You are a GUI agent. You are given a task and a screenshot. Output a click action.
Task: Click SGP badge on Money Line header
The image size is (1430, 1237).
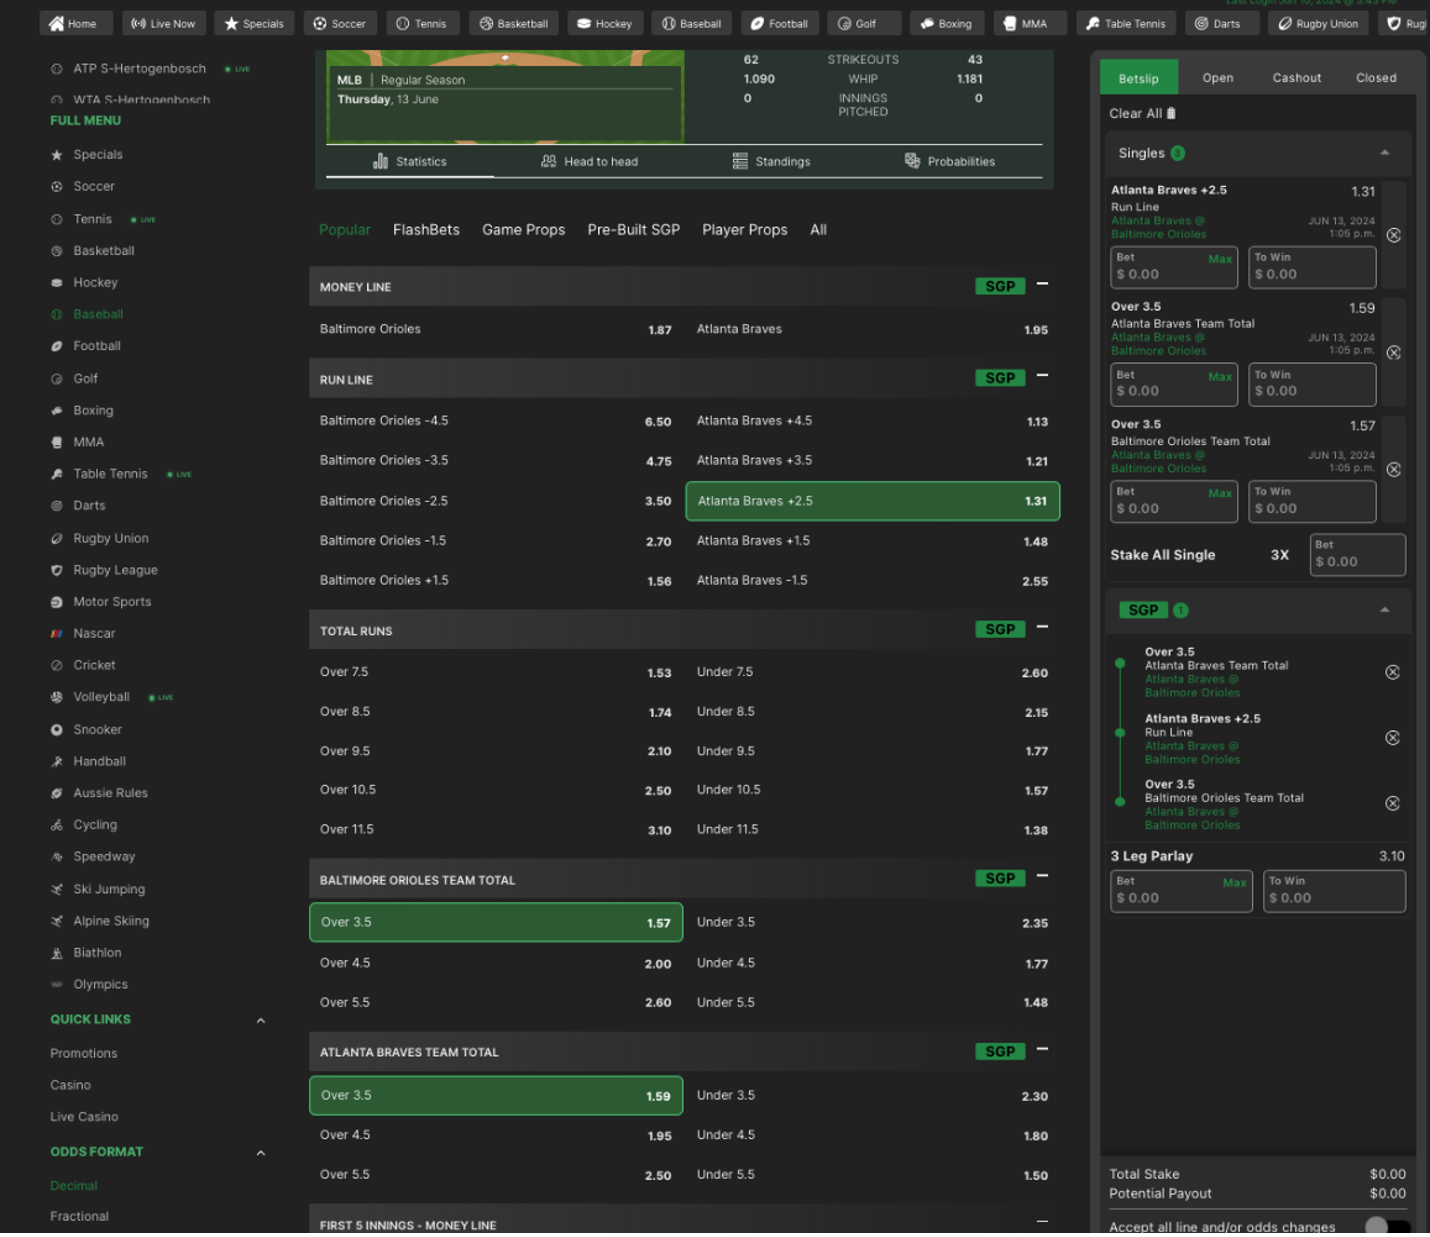click(x=1000, y=287)
